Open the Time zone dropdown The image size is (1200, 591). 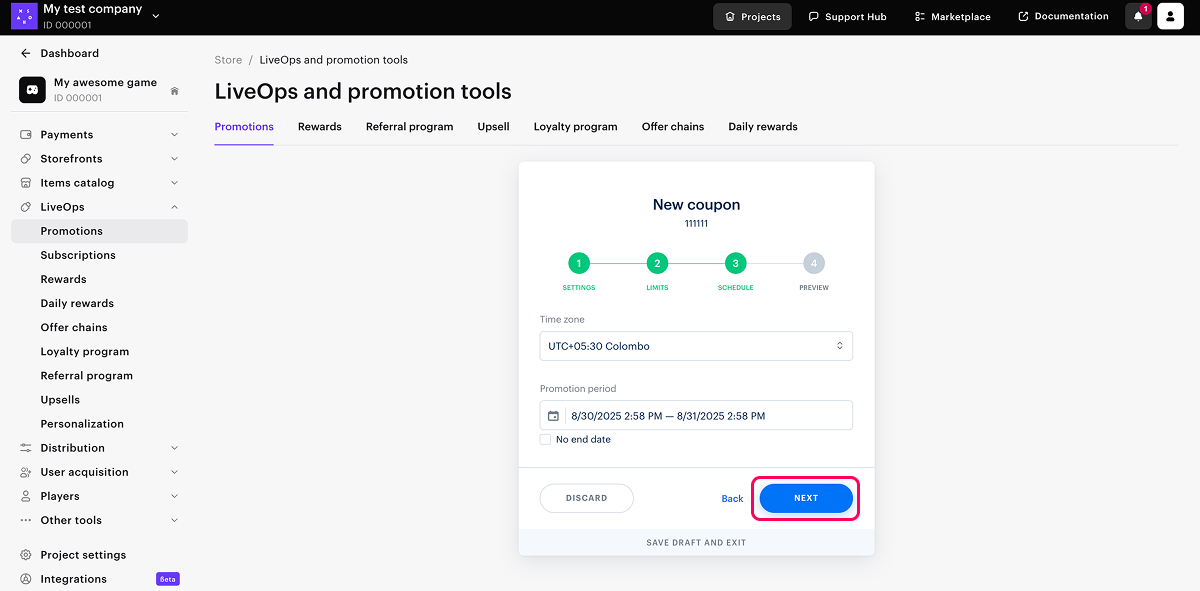coord(696,346)
